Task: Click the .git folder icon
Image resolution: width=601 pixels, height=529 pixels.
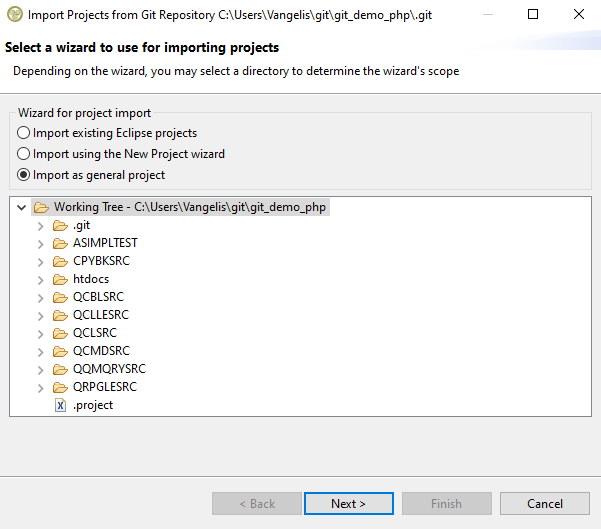Action: click(60, 225)
